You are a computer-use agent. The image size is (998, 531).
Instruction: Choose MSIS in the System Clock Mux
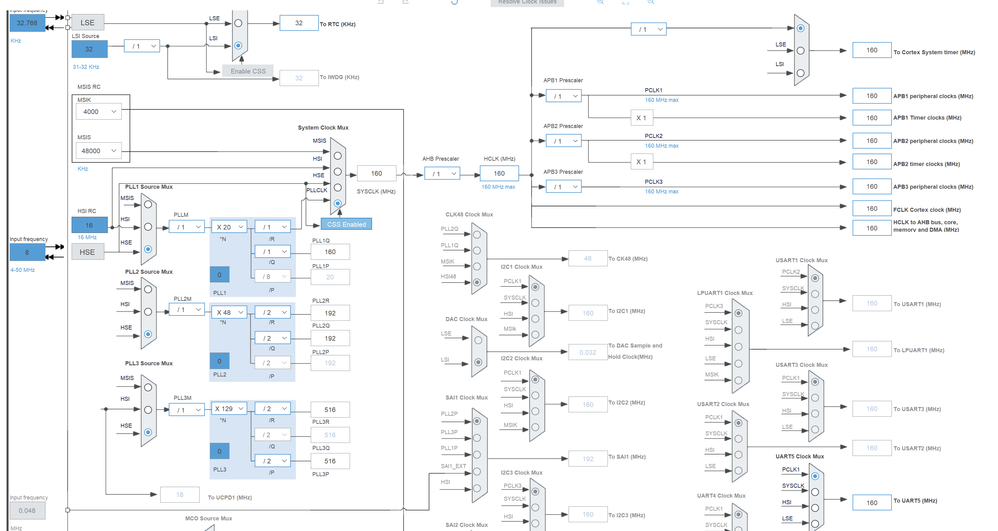pos(337,155)
